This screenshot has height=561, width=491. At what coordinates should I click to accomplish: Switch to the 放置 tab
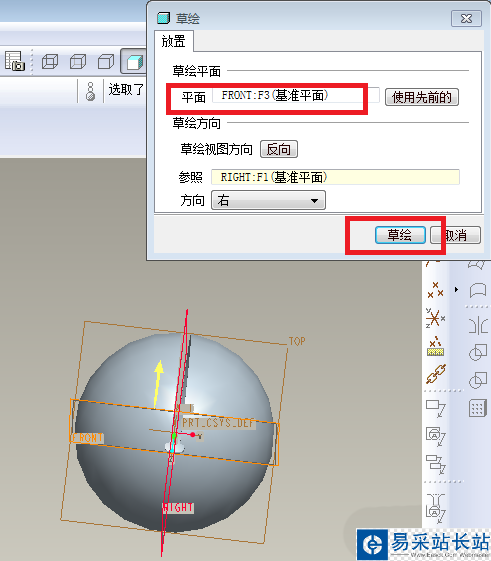(x=174, y=41)
